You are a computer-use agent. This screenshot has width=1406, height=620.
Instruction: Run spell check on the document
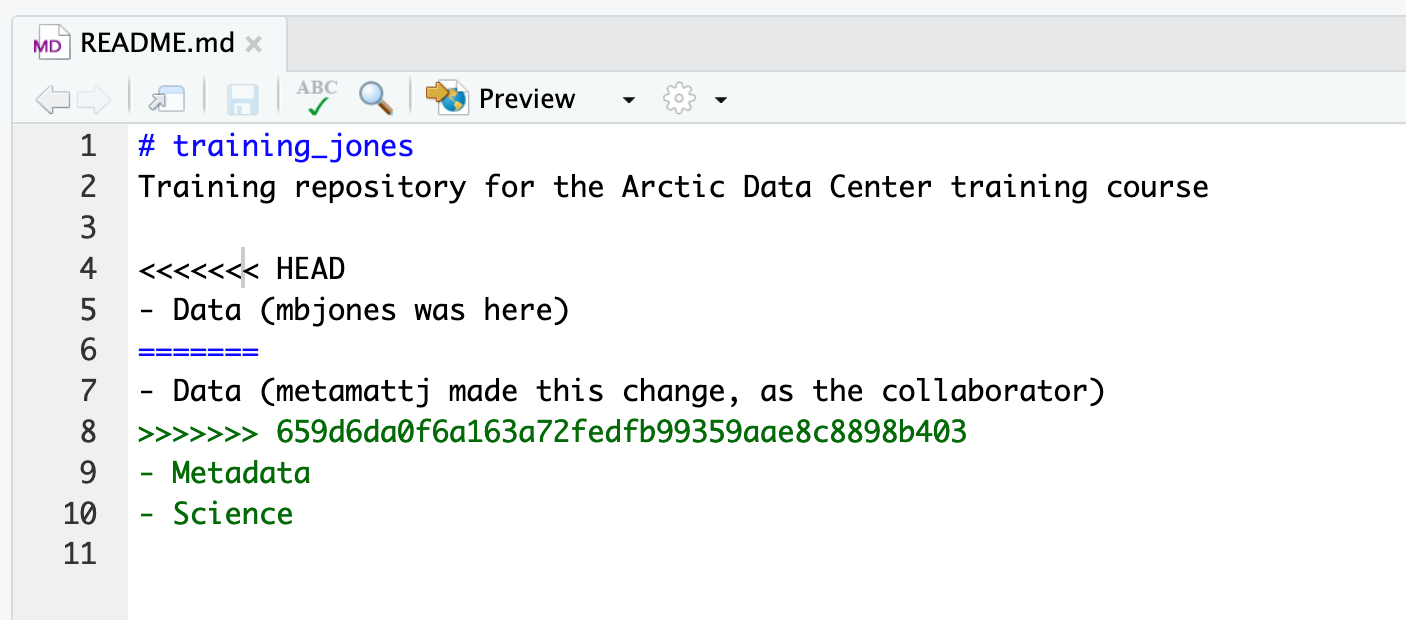pyautogui.click(x=318, y=98)
